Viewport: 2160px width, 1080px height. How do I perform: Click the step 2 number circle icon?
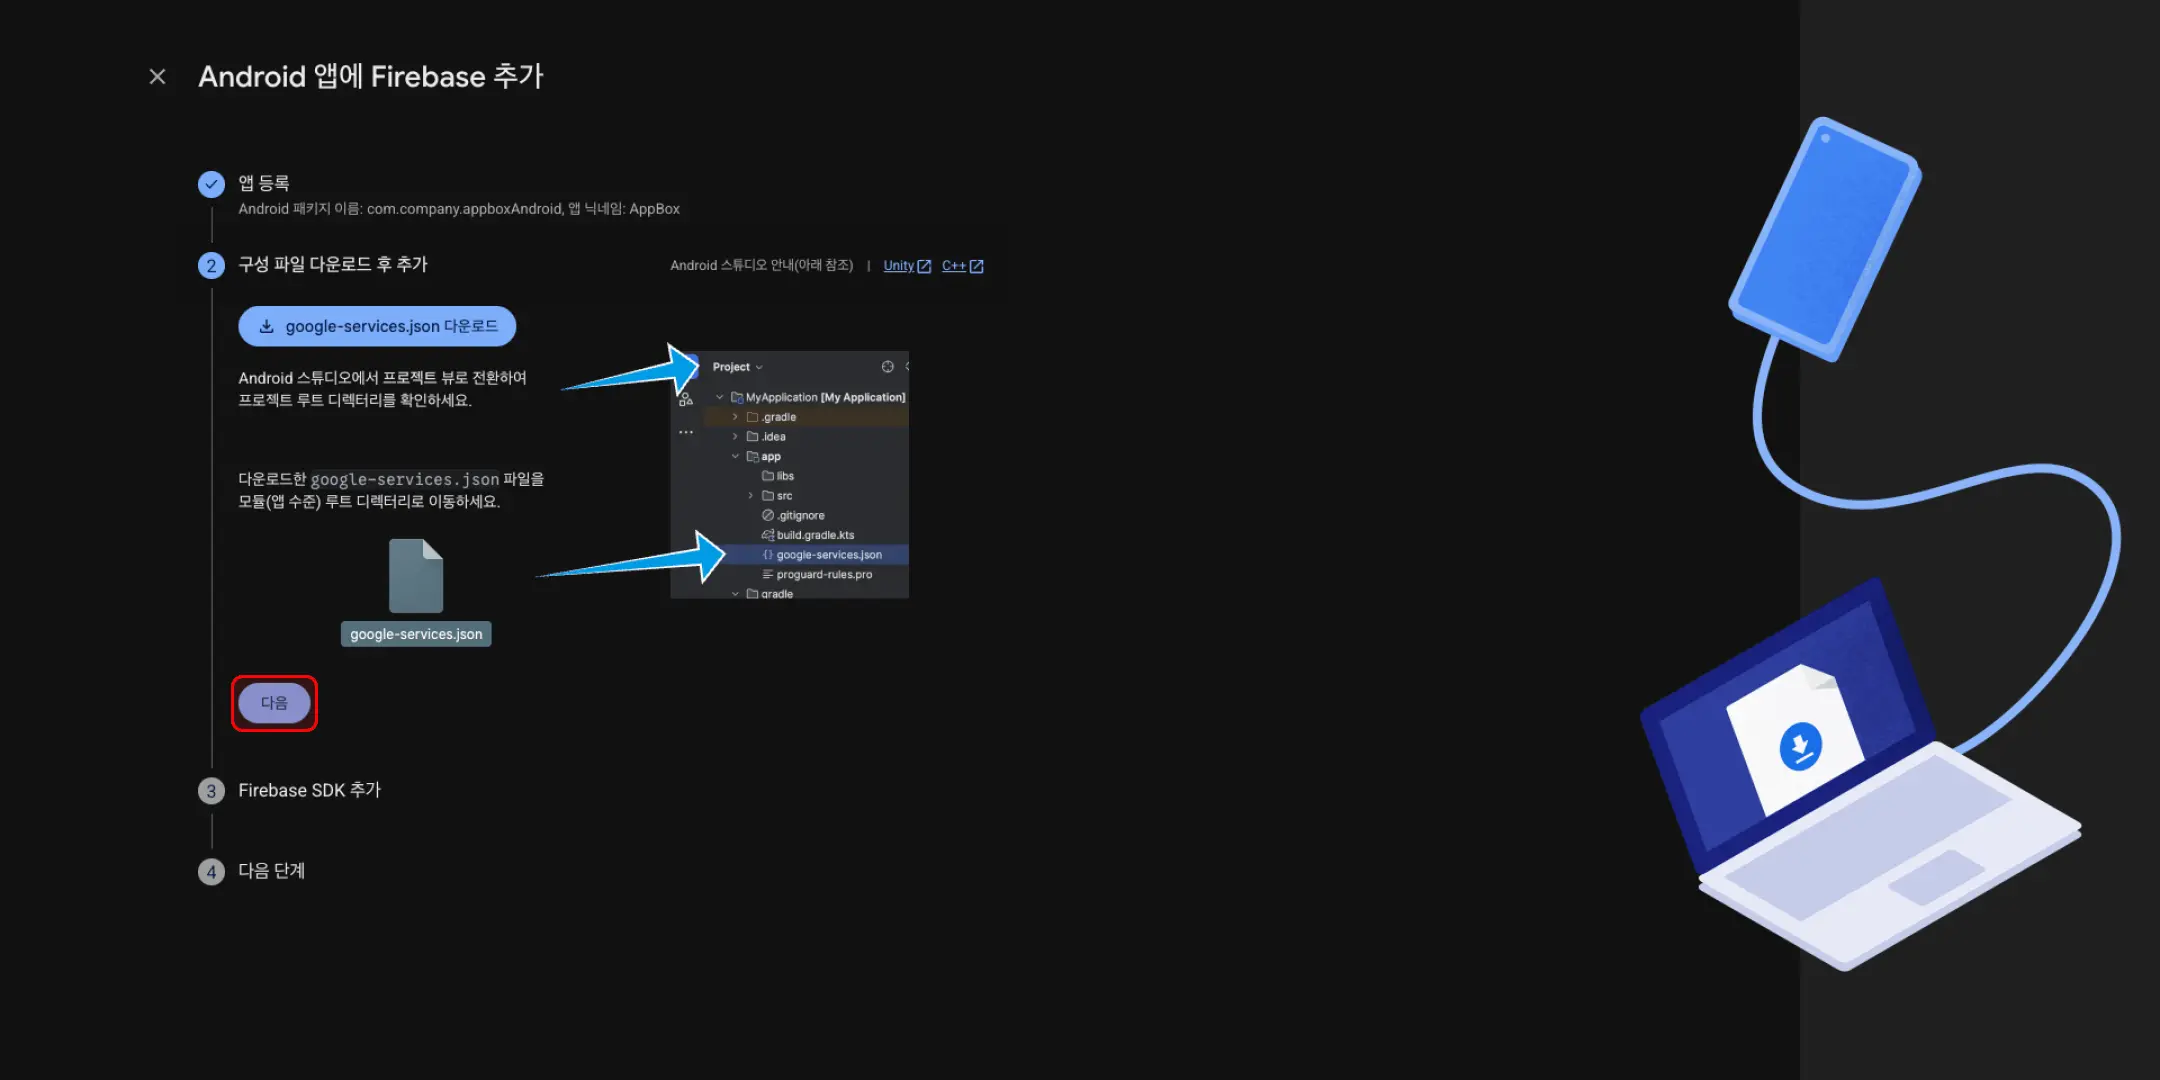pyautogui.click(x=211, y=265)
